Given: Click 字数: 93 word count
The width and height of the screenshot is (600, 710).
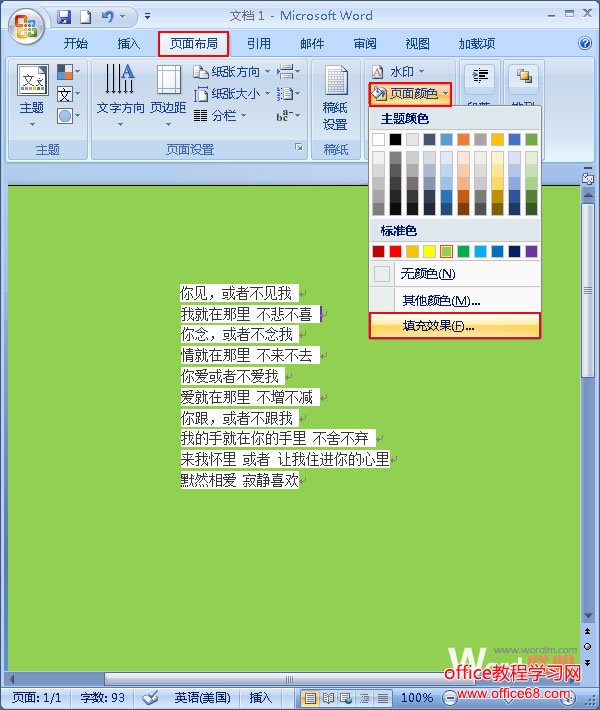Looking at the screenshot, I should [102, 697].
